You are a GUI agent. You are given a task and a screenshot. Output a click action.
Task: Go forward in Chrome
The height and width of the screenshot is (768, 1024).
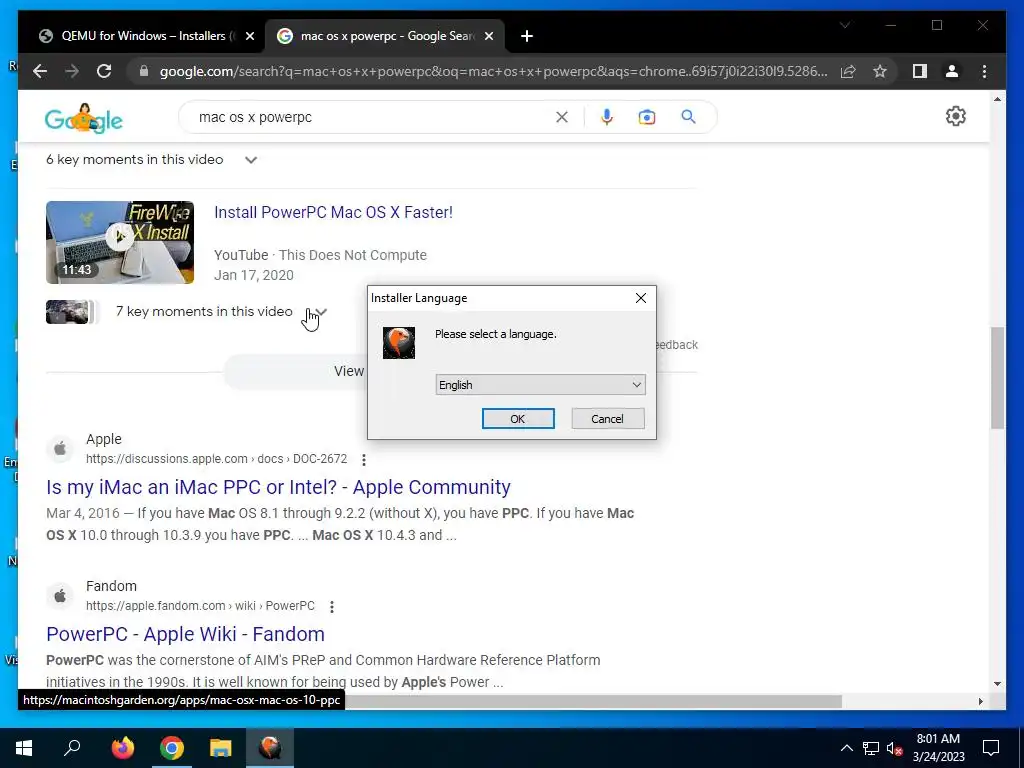pos(72,71)
